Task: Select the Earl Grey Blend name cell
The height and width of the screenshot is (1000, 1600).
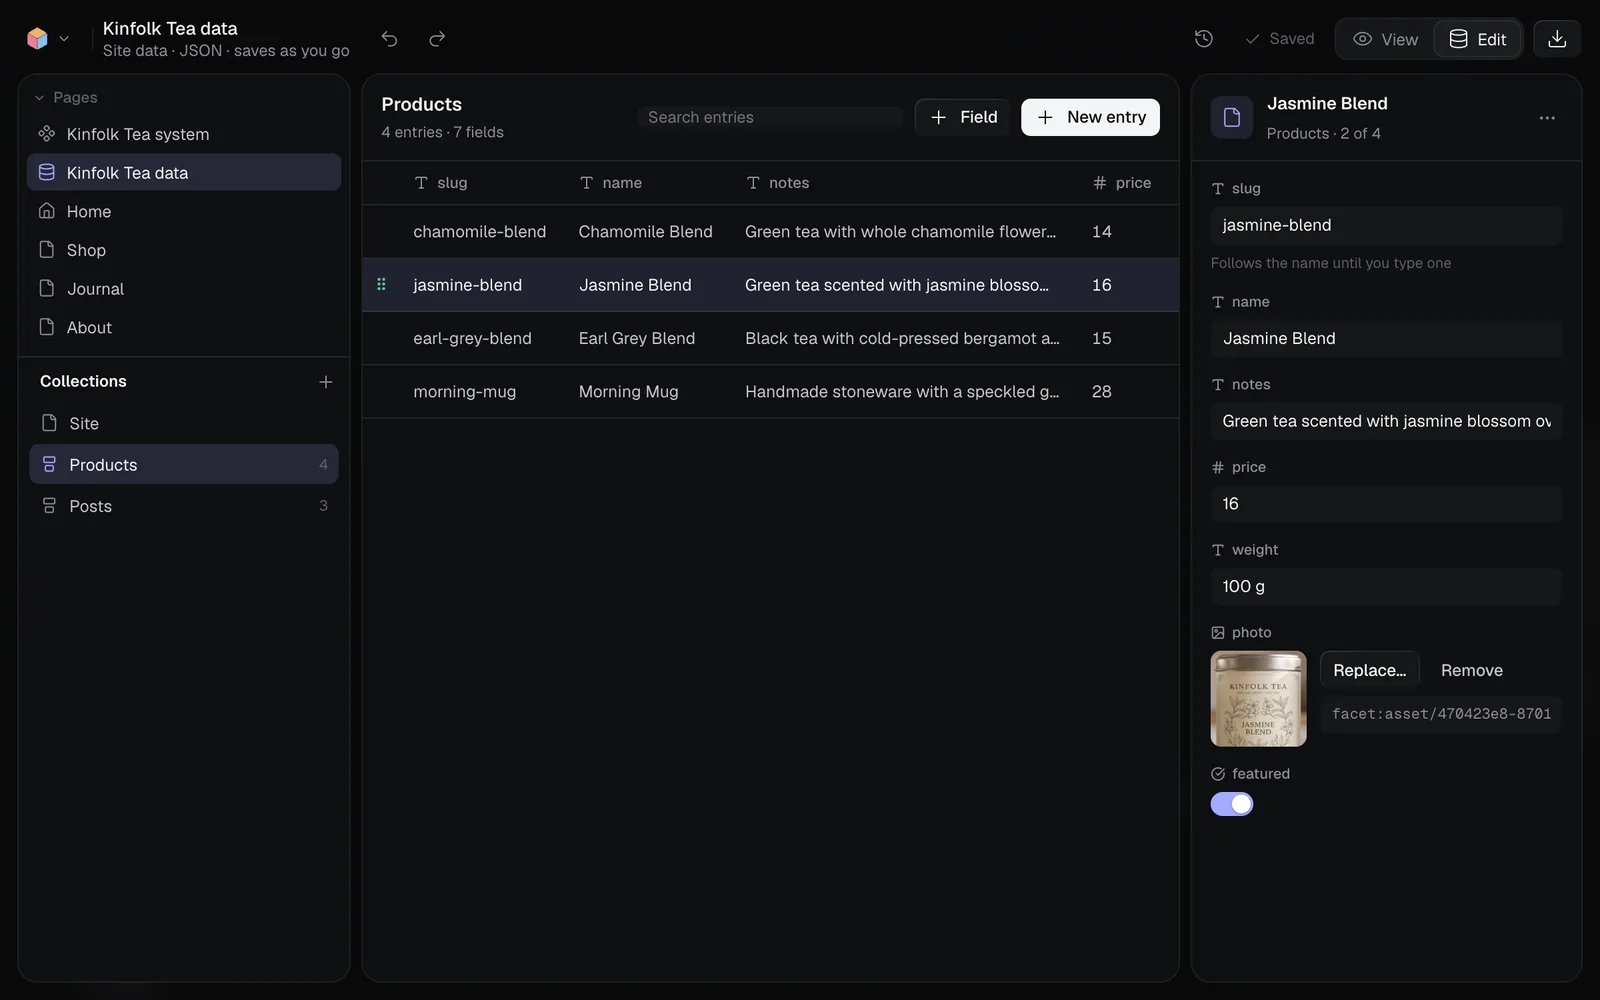Action: 637,339
